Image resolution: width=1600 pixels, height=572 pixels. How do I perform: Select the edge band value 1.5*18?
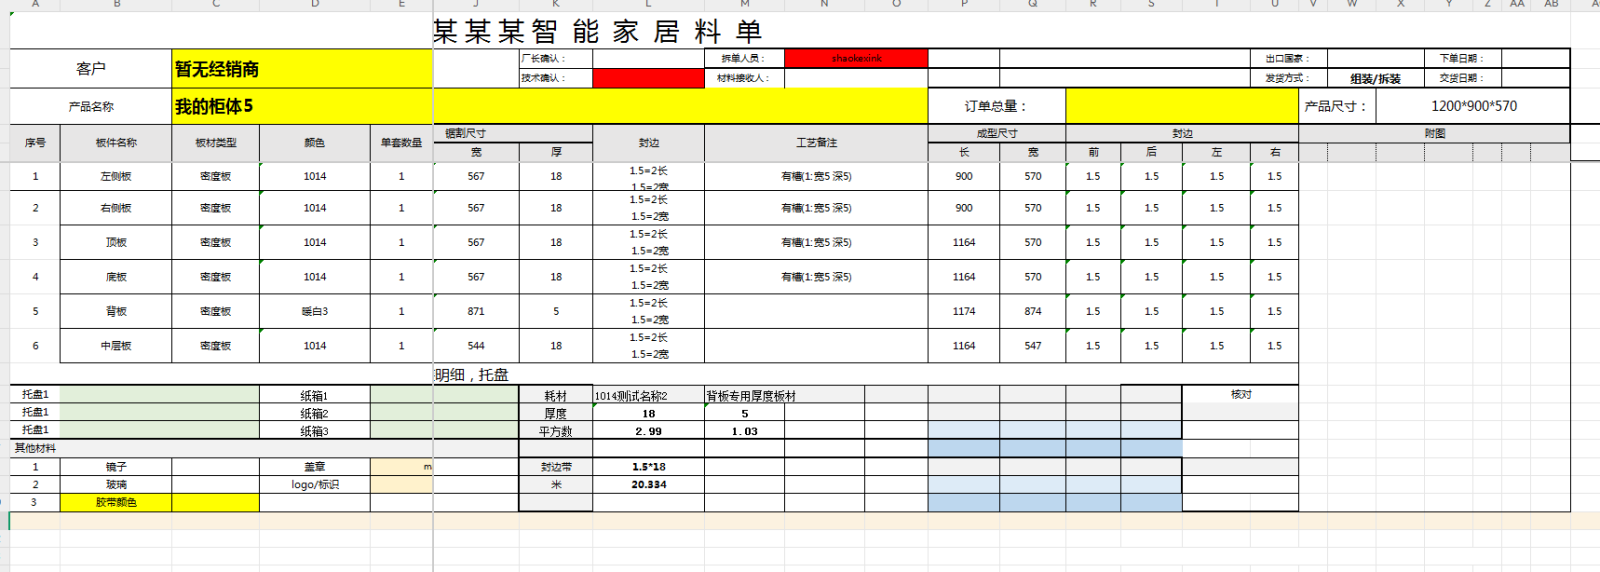(x=648, y=467)
